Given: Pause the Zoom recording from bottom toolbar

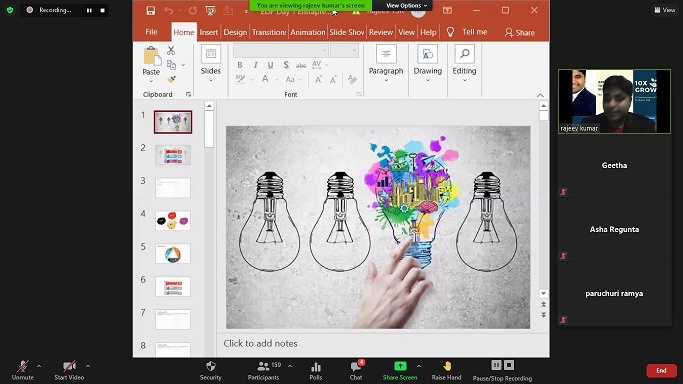Looking at the screenshot, I should point(496,365).
